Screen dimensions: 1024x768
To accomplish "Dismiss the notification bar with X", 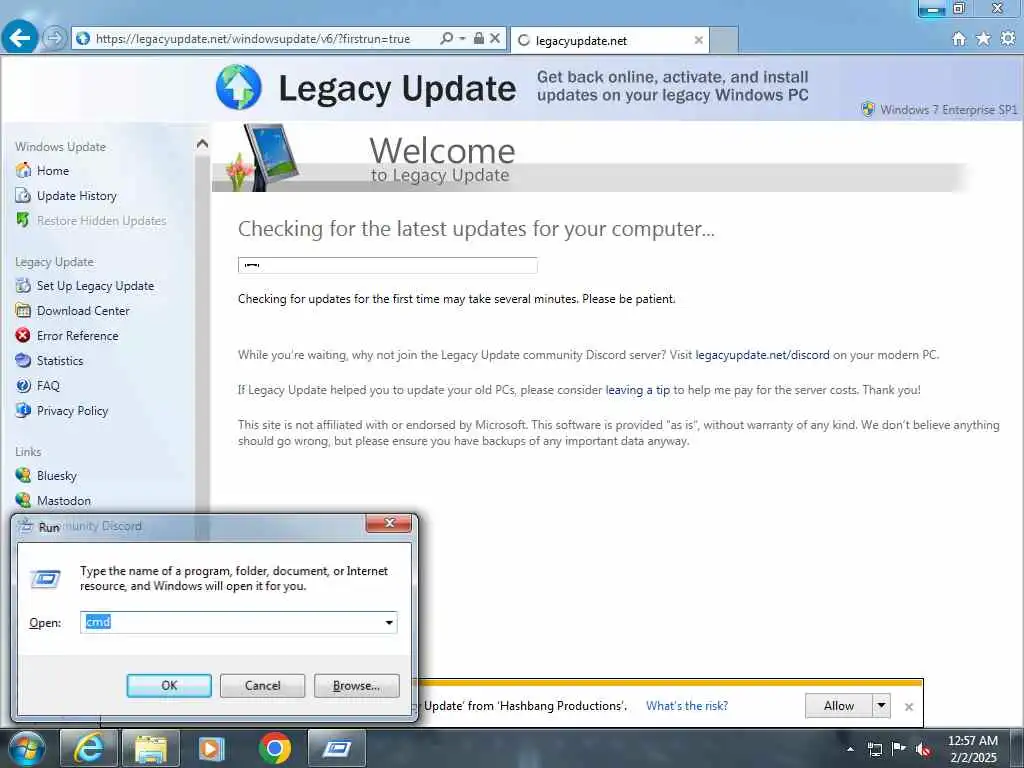I will point(908,707).
